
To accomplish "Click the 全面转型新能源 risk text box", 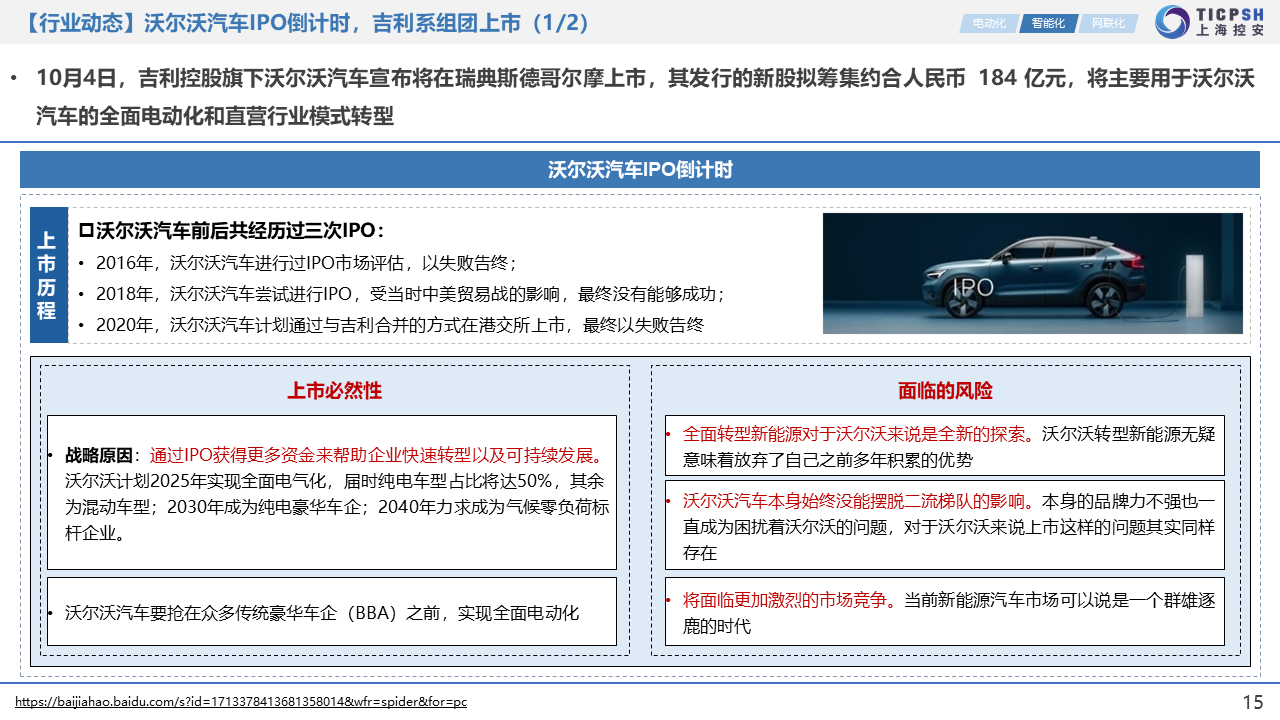I will [x=945, y=446].
